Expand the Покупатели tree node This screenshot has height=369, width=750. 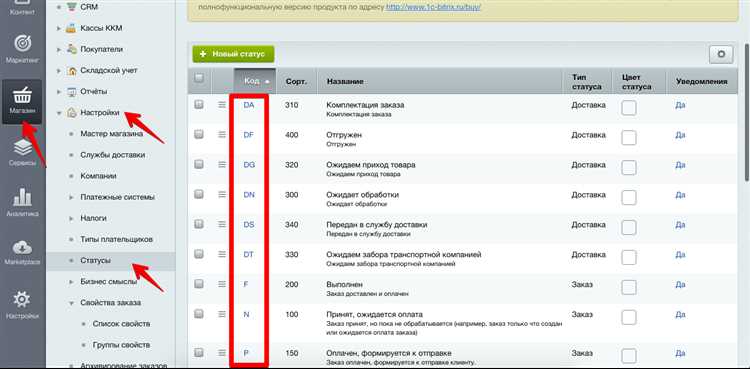[x=59, y=49]
